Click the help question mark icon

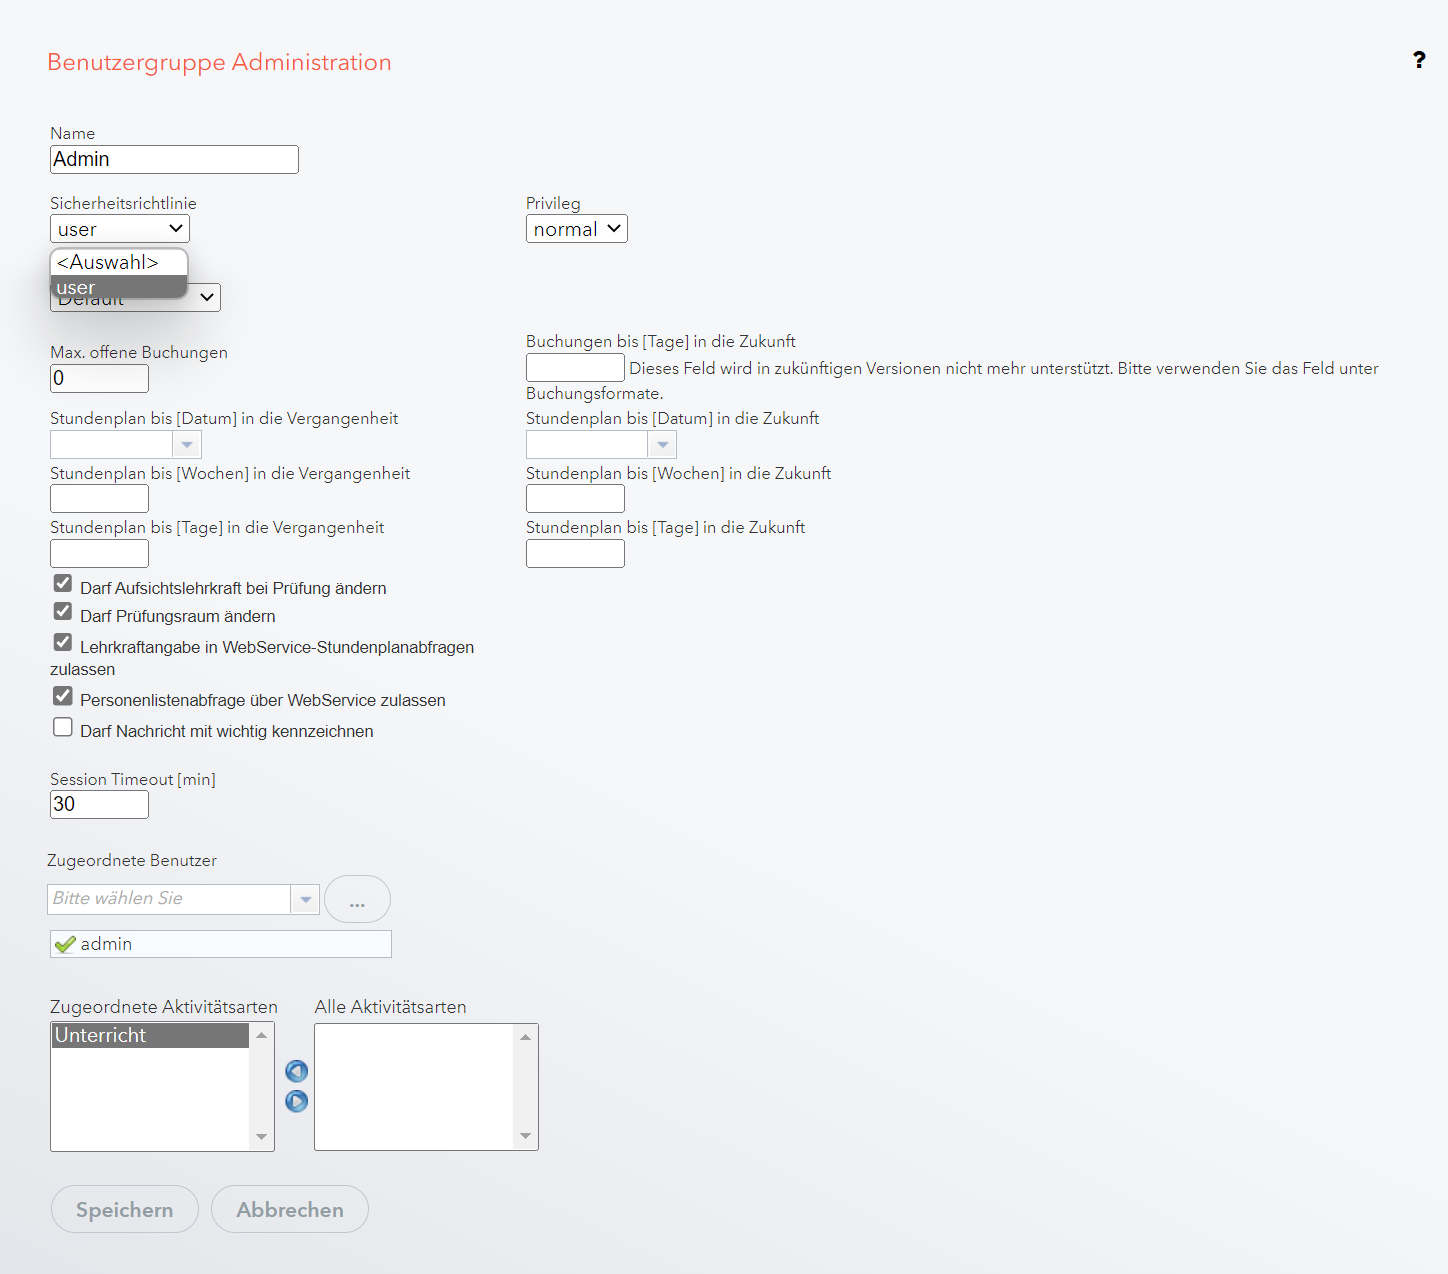click(x=1418, y=60)
